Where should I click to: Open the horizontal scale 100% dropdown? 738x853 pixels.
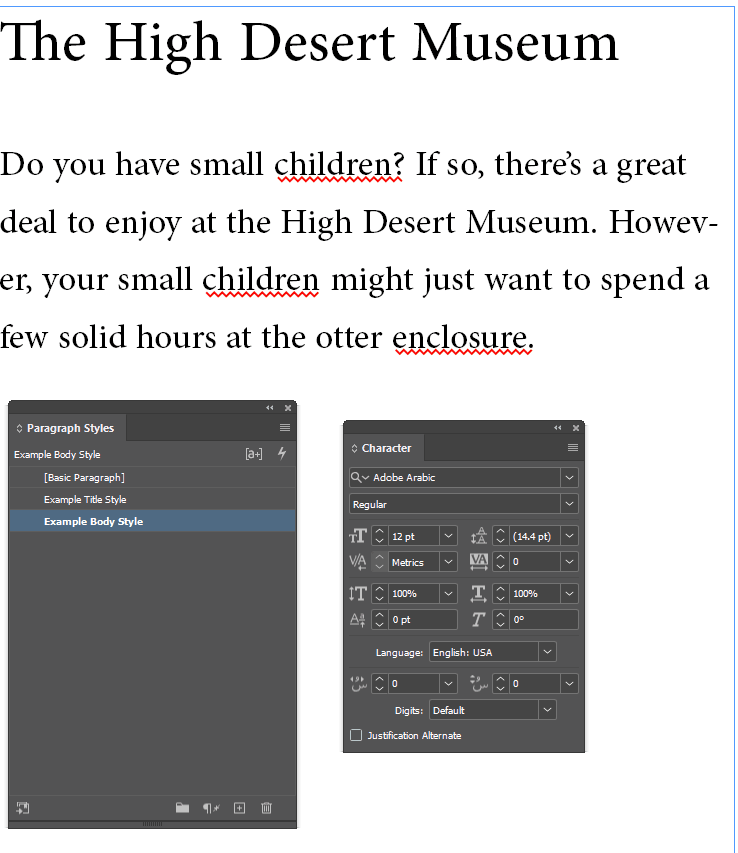(569, 594)
